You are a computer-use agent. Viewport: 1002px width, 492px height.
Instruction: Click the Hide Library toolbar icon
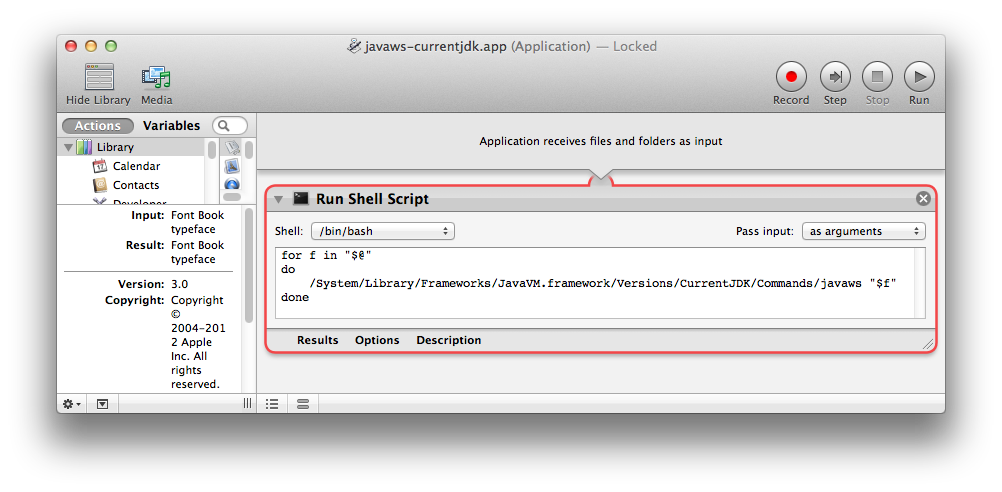click(98, 77)
